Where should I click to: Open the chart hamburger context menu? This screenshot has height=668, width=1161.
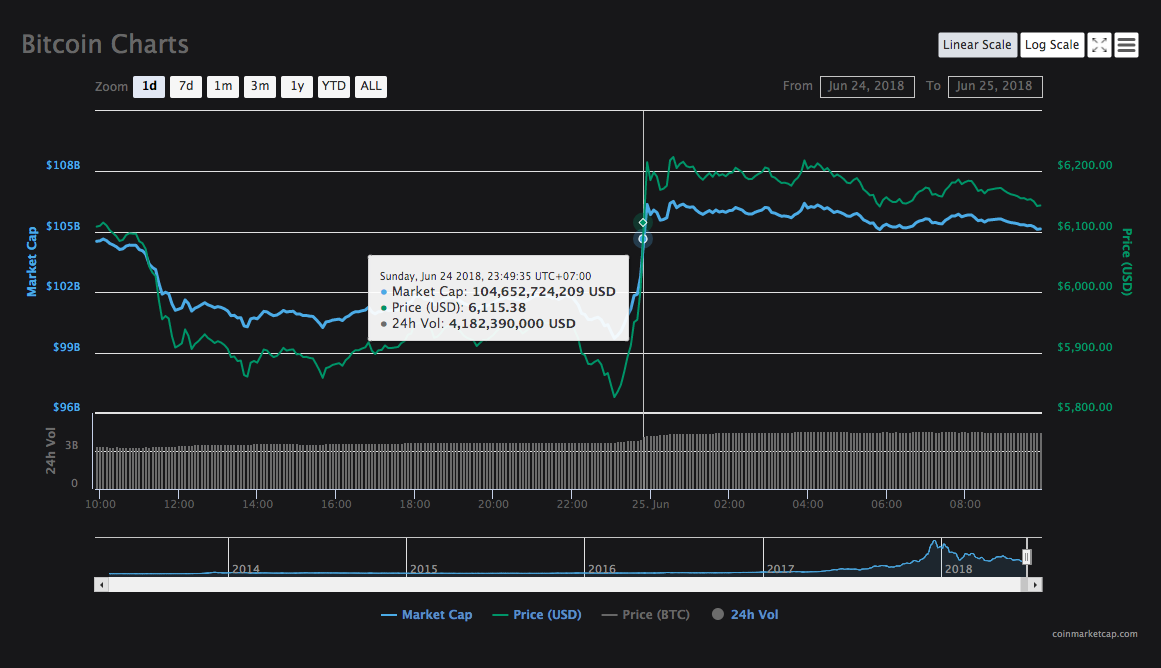coord(1126,45)
